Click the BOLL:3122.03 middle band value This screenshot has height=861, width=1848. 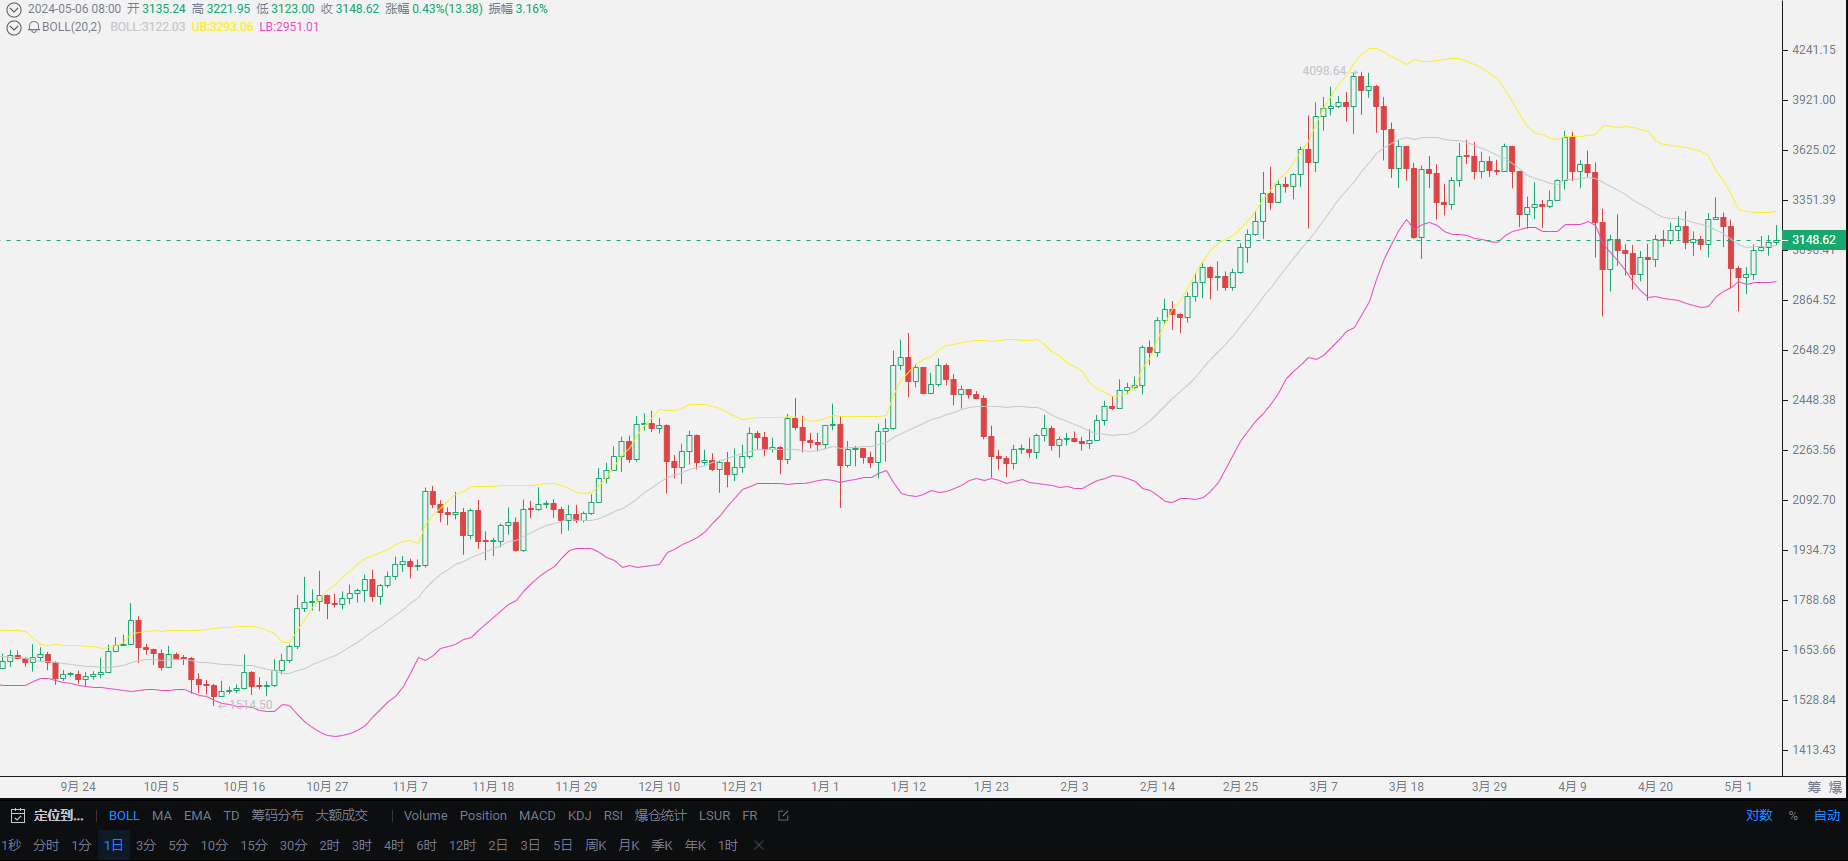pyautogui.click(x=147, y=27)
